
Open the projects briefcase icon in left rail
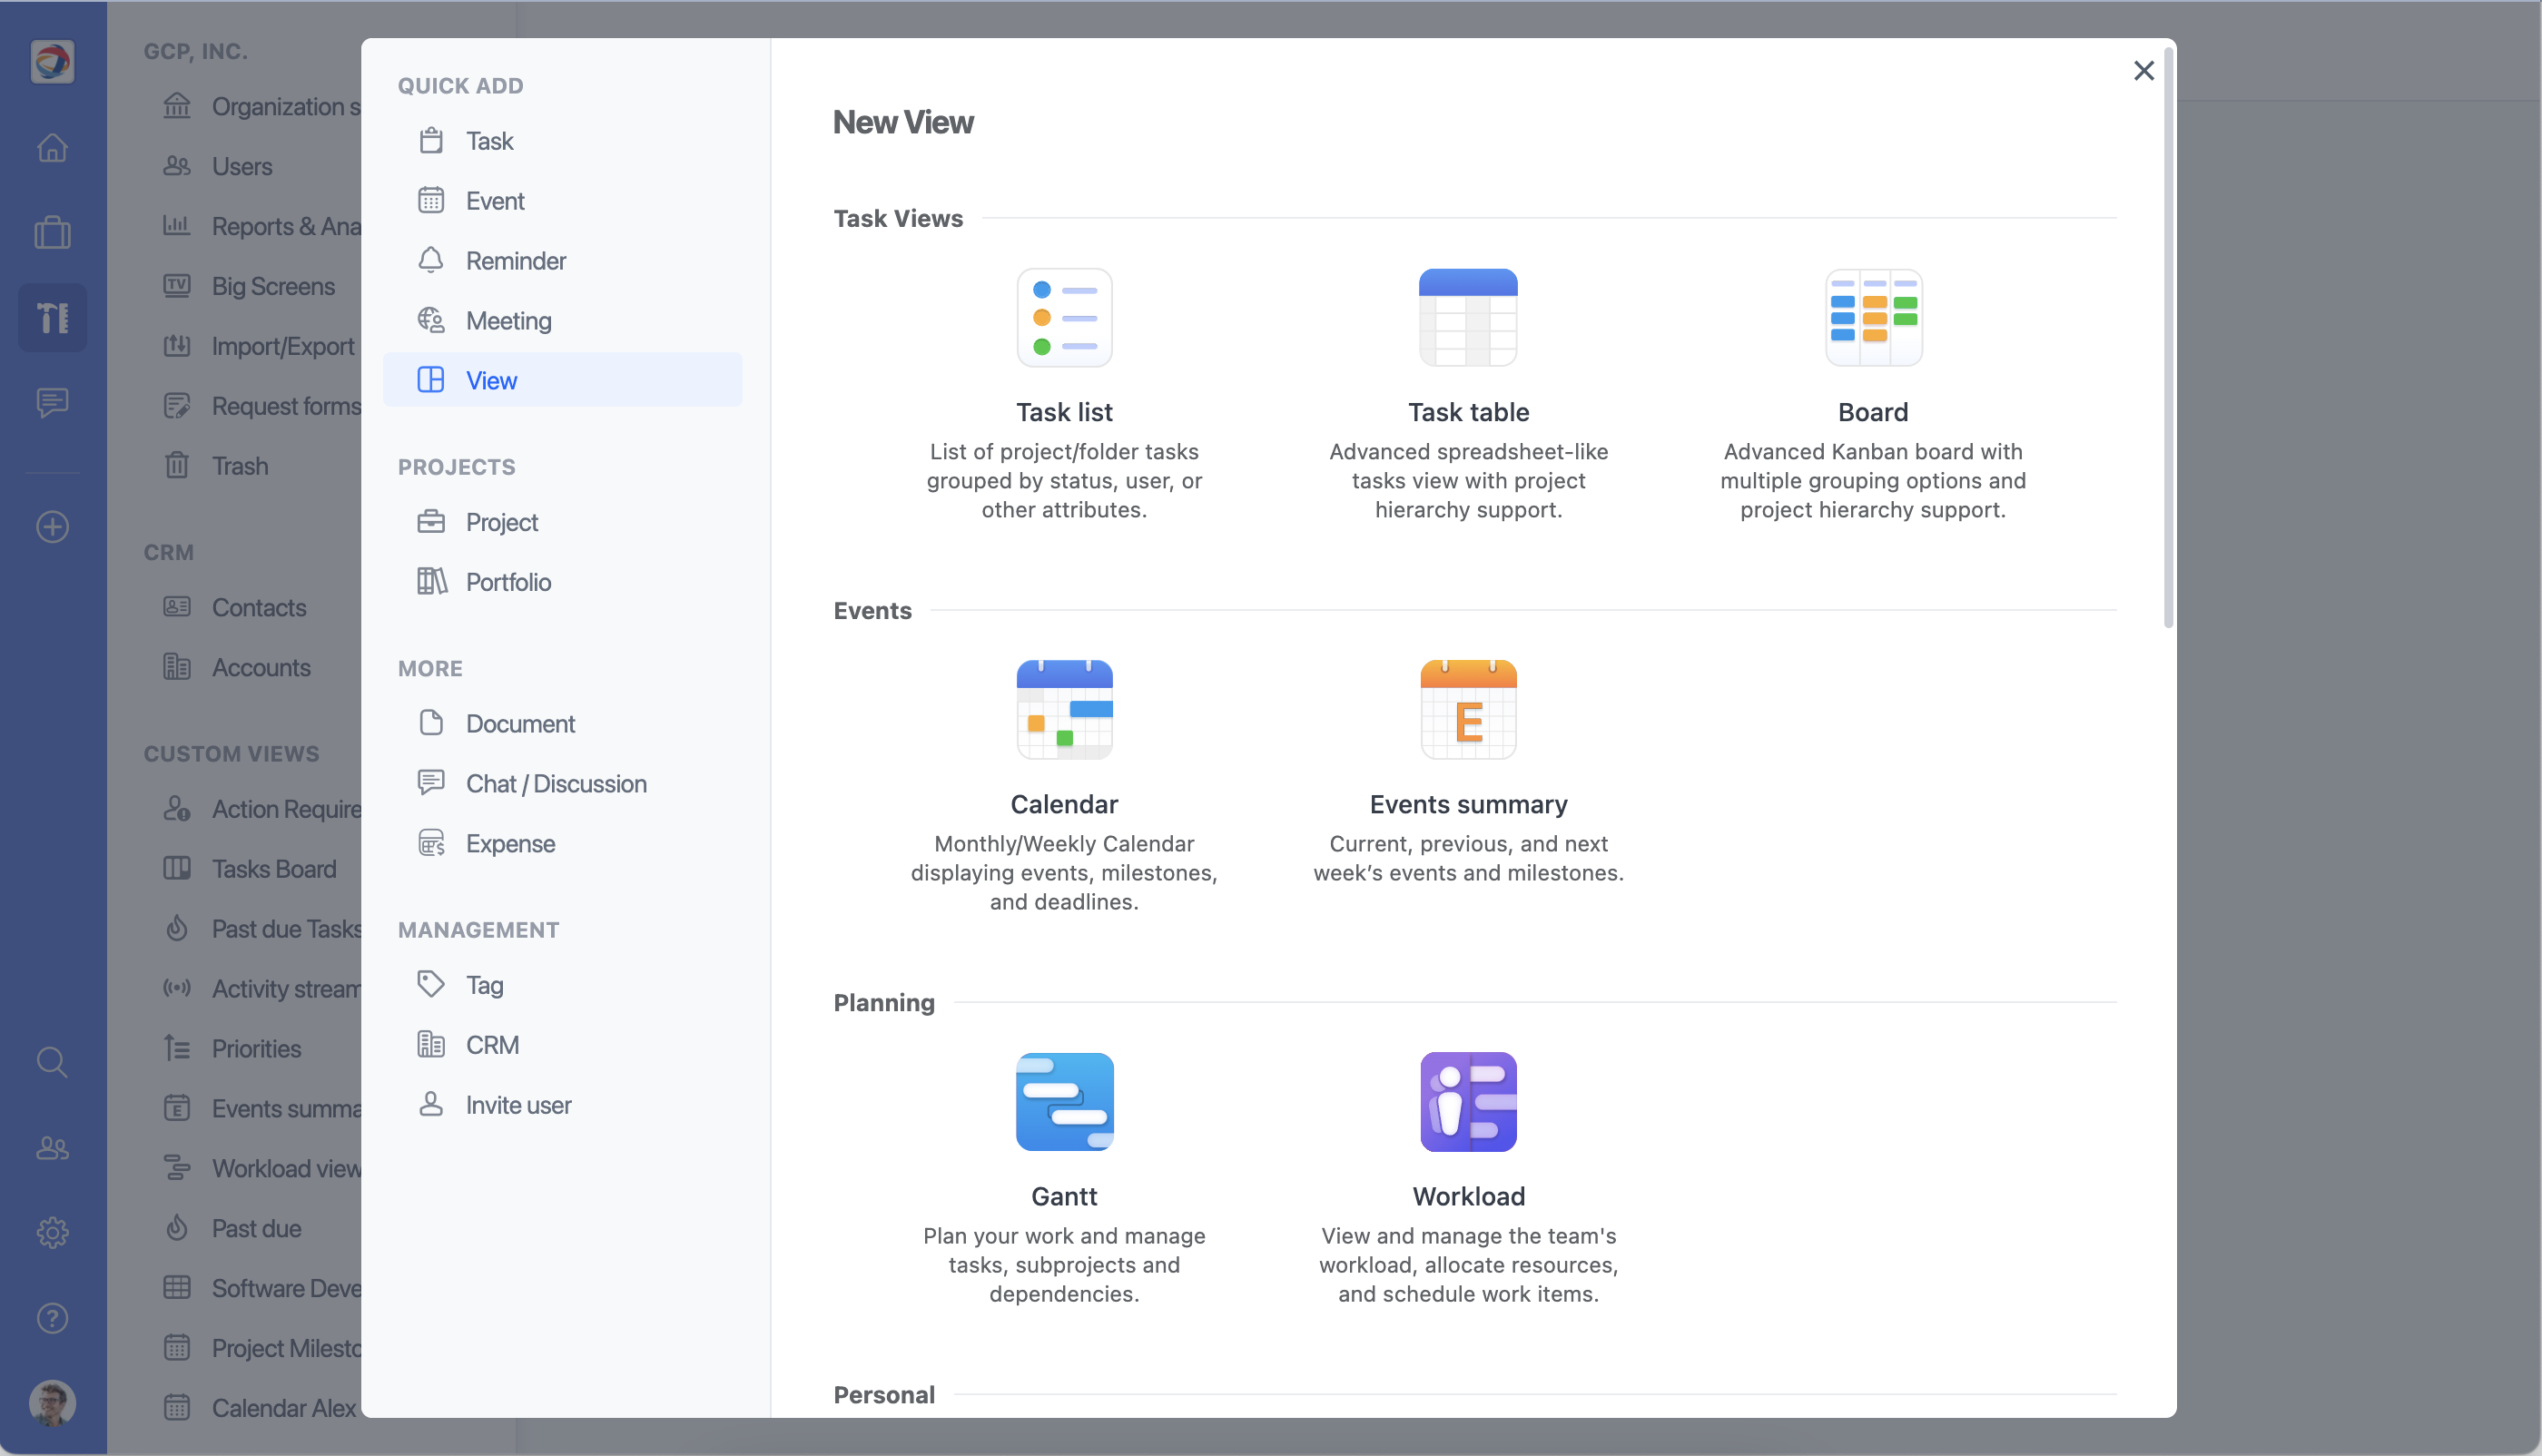point(52,232)
